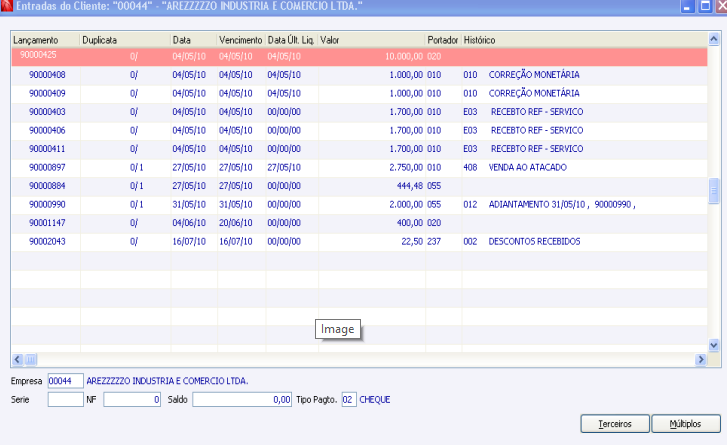Viewport: 727px width, 445px height.
Task: Click the Data Últ. Liq. column header
Action: 292,40
